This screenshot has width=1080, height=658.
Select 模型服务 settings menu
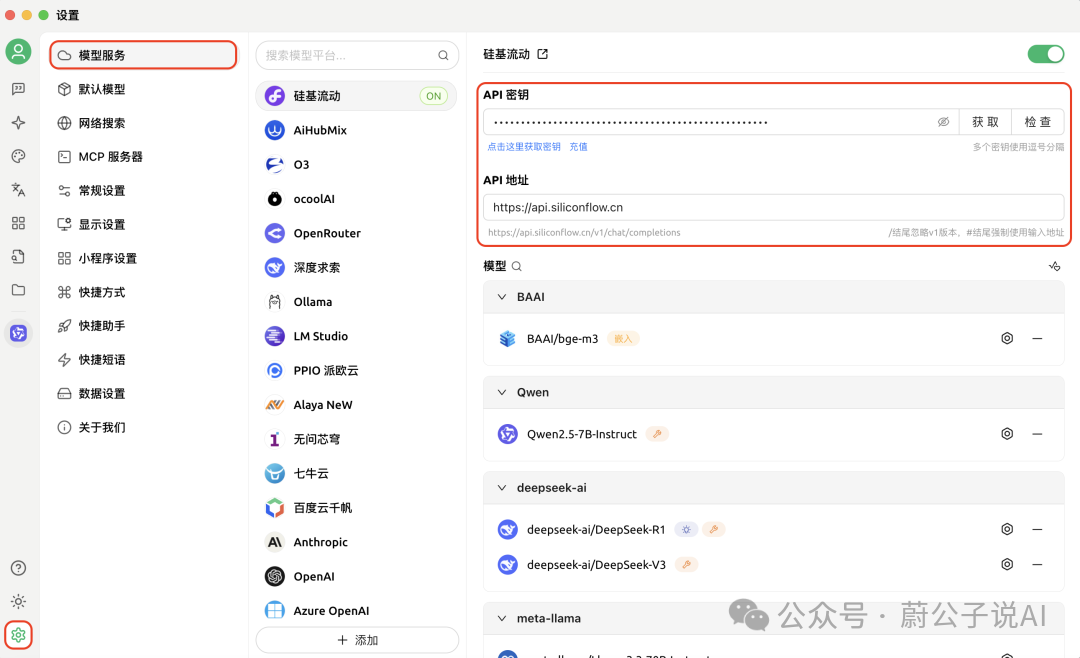pos(143,55)
